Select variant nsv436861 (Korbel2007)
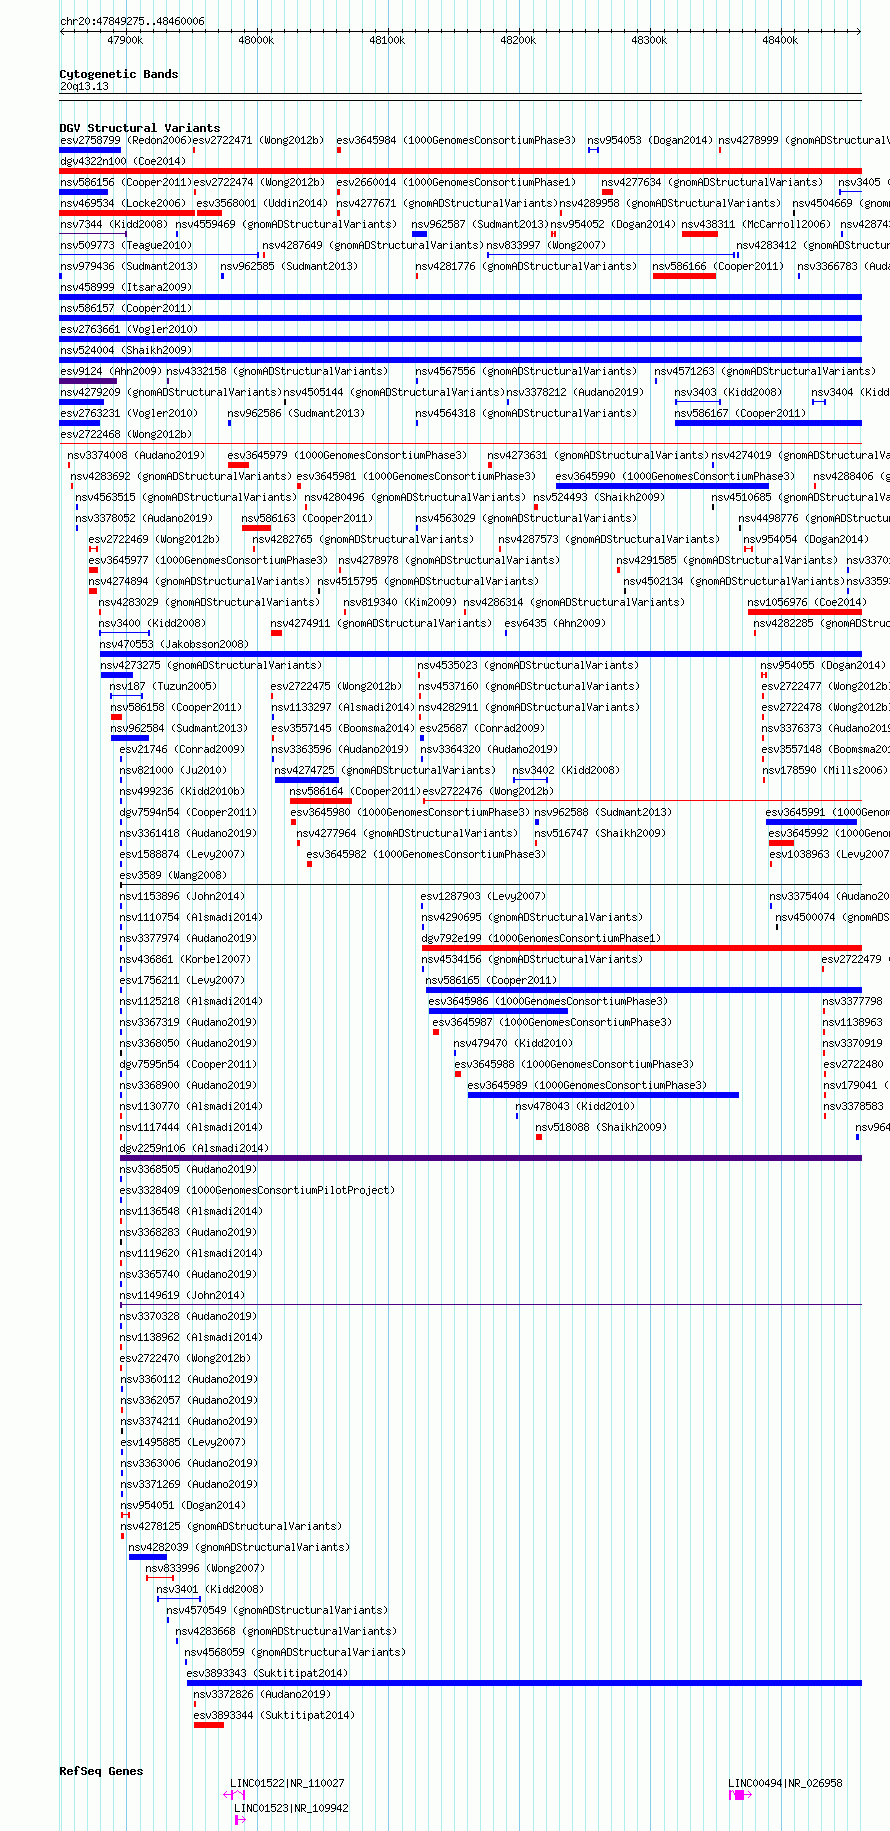Image resolution: width=890 pixels, height=1831 pixels. 186,959
